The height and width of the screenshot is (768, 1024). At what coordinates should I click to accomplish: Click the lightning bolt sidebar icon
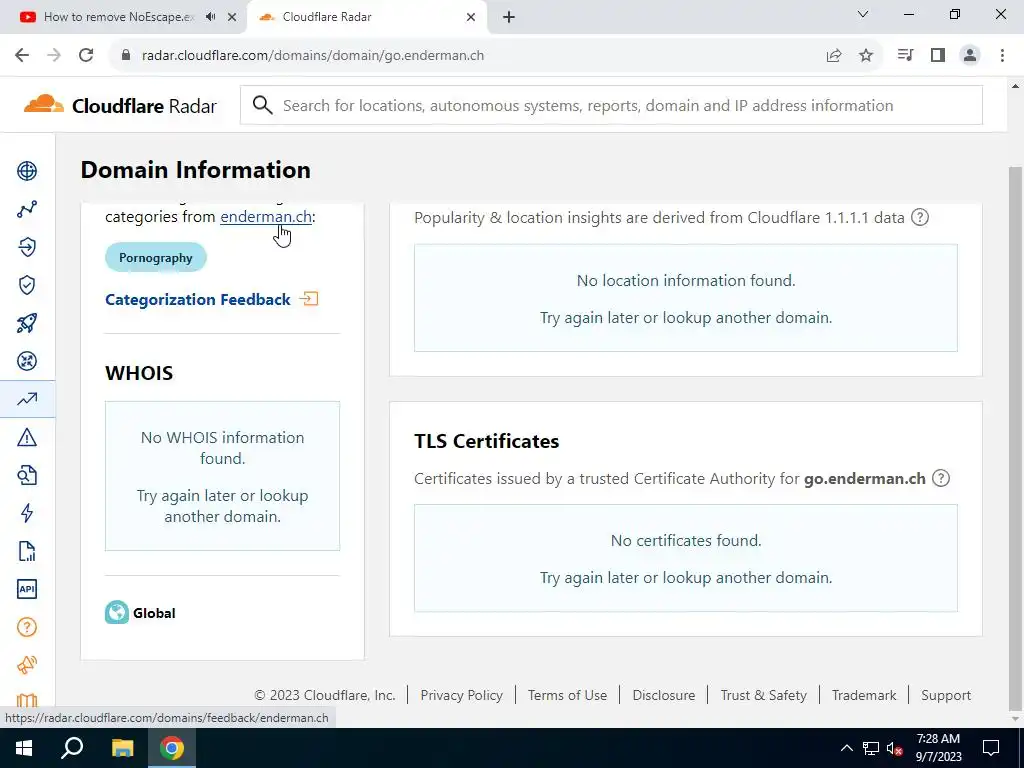pyautogui.click(x=27, y=513)
